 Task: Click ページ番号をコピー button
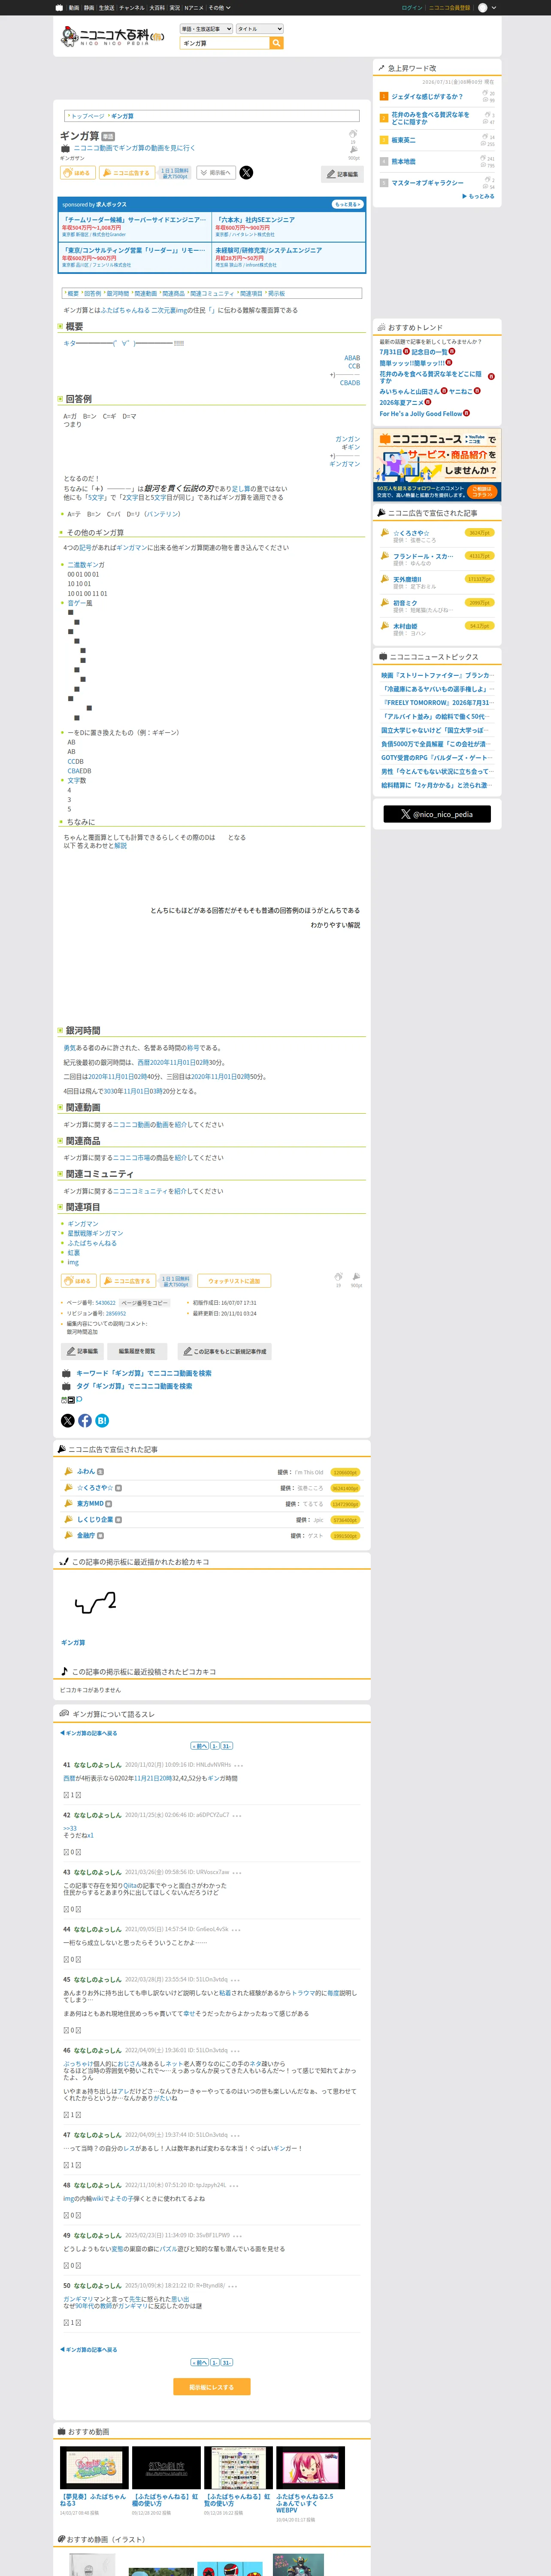(x=145, y=1303)
